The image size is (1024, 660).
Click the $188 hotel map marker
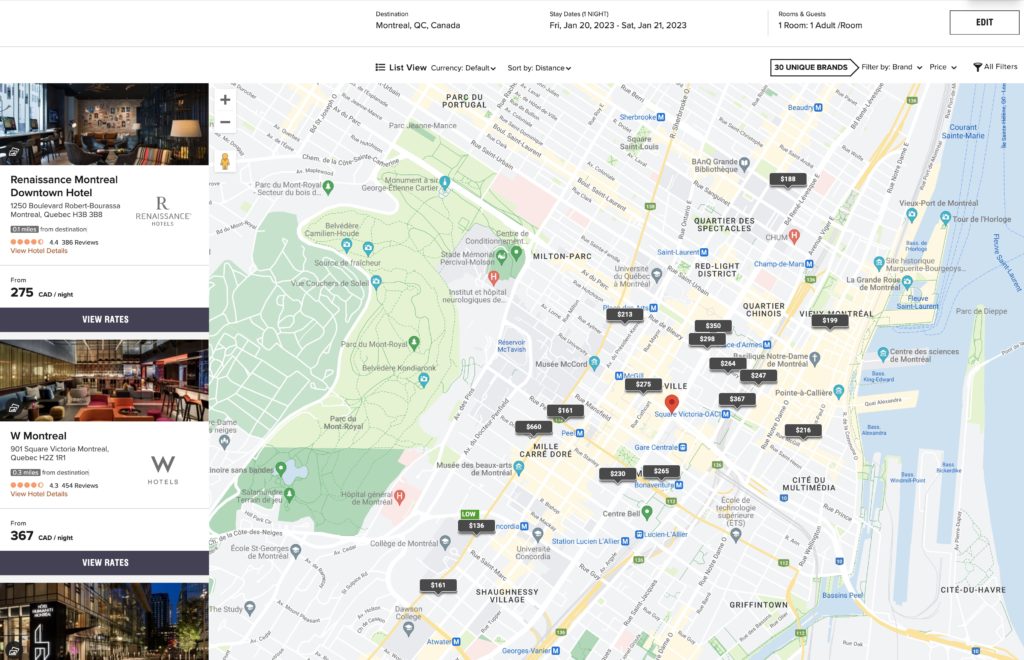[x=788, y=179]
